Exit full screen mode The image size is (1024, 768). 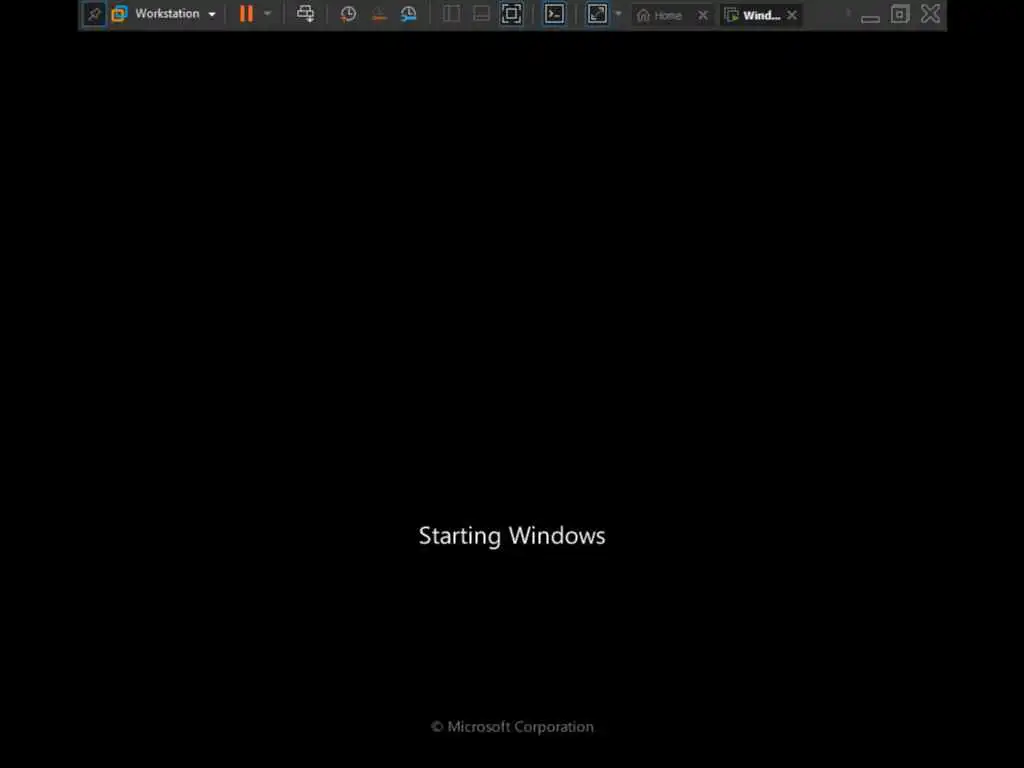point(511,14)
